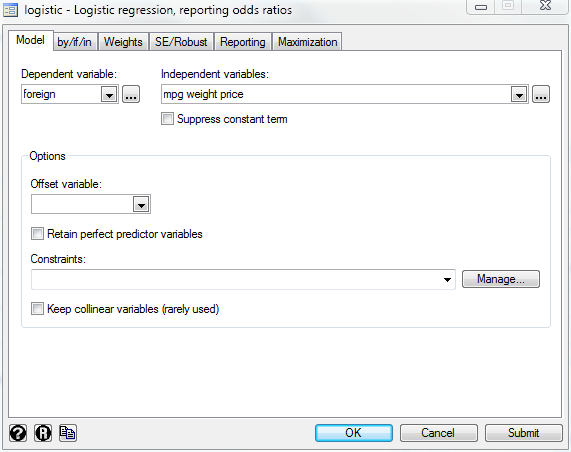Copy command to clipboard icon

[68, 433]
